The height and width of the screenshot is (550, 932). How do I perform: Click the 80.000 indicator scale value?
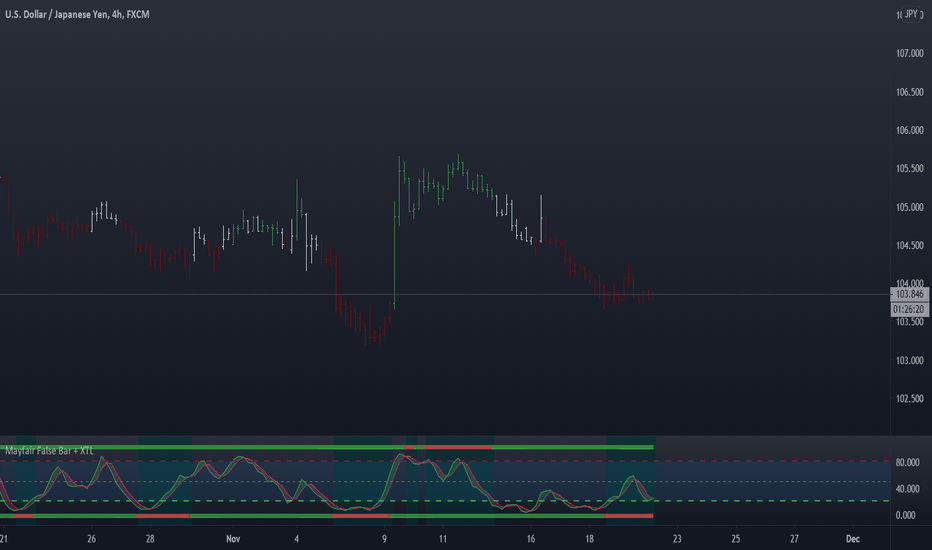coord(908,462)
